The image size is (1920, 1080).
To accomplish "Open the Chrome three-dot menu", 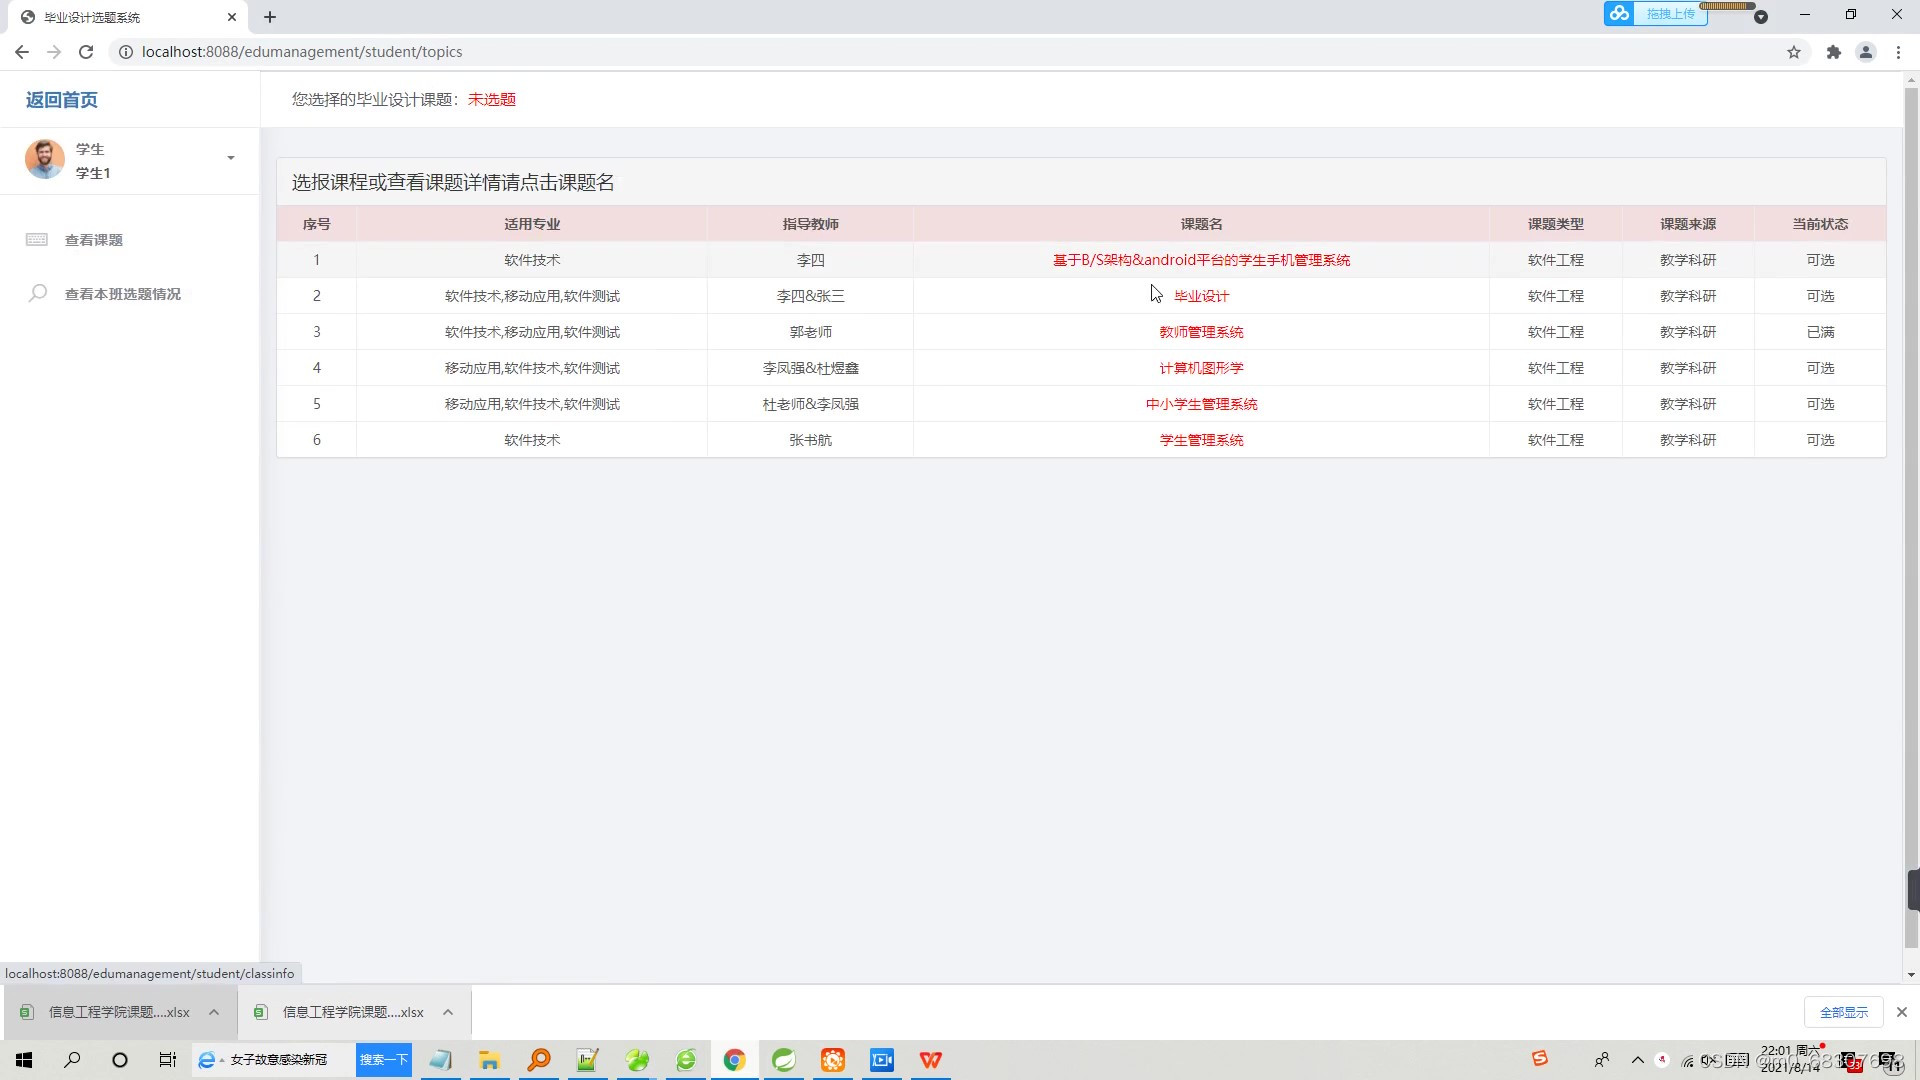I will point(1898,52).
